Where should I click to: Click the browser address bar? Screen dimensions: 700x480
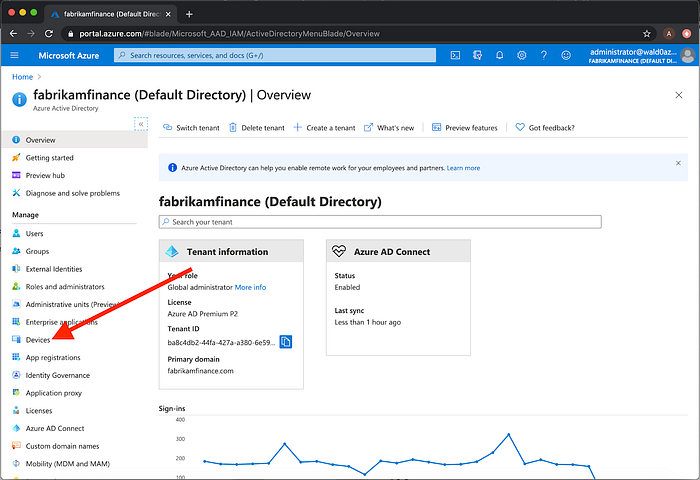[x=357, y=33]
